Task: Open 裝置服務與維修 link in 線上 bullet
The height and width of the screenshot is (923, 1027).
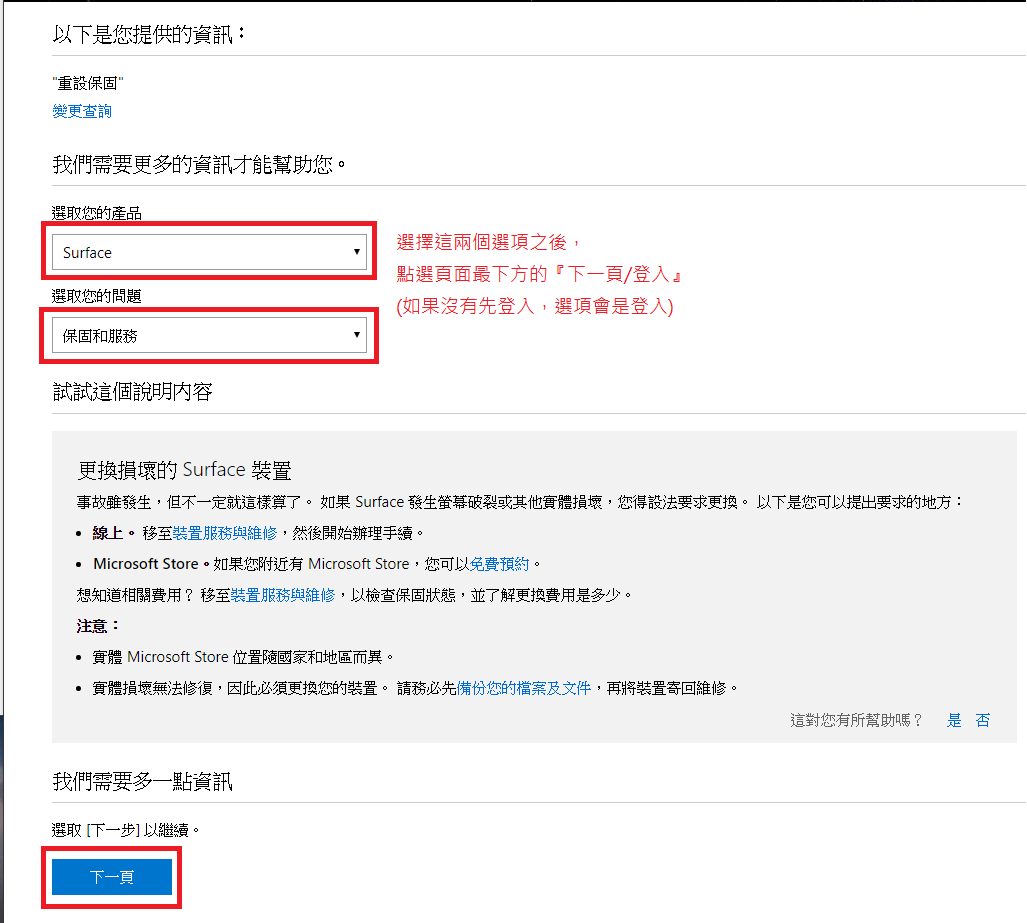Action: coord(225,533)
